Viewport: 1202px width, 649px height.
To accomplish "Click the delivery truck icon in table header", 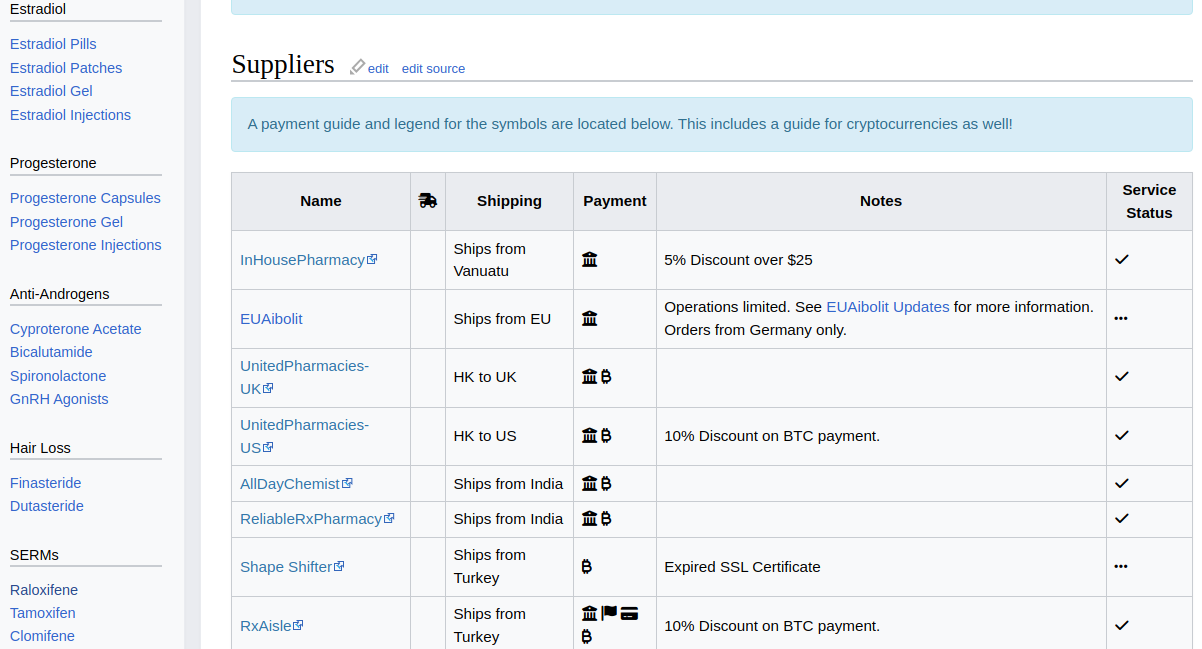I will pyautogui.click(x=428, y=201).
